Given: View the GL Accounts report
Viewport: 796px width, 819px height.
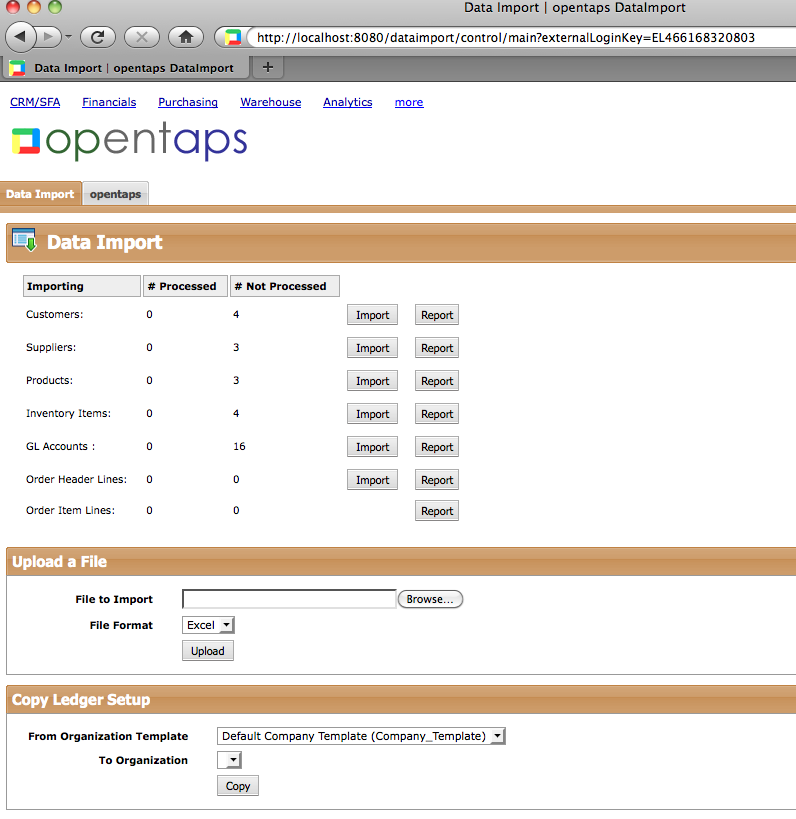Looking at the screenshot, I should (x=437, y=447).
